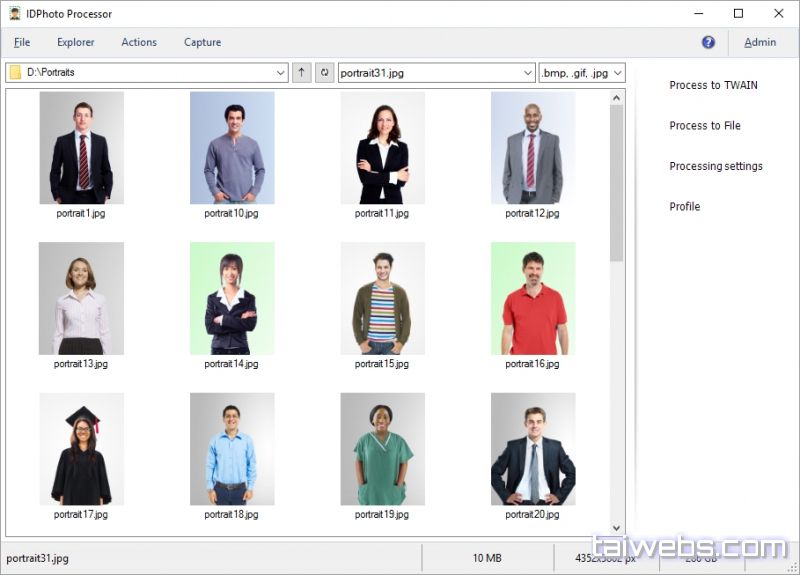This screenshot has height=575, width=800.
Task: Click the IDPhoto Processor title bar icon
Action: pos(15,14)
